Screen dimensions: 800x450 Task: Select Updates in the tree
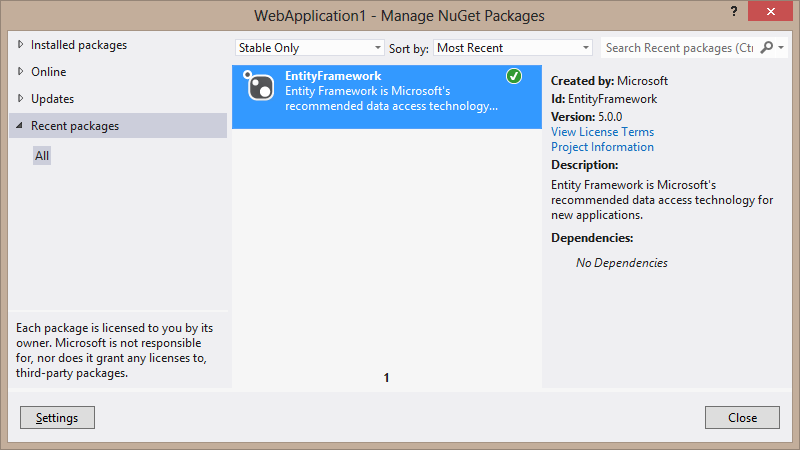click(53, 99)
